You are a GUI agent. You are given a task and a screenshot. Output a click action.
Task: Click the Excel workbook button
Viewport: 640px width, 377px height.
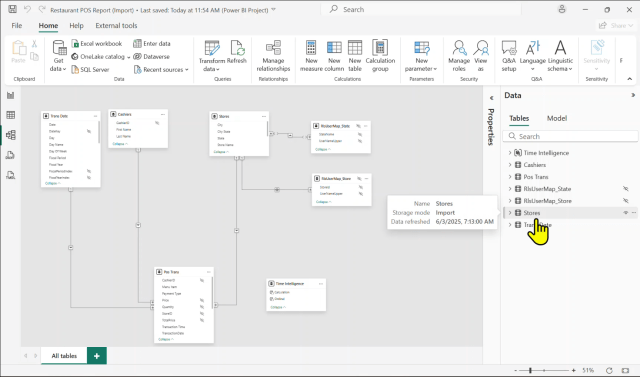pyautogui.click(x=97, y=44)
